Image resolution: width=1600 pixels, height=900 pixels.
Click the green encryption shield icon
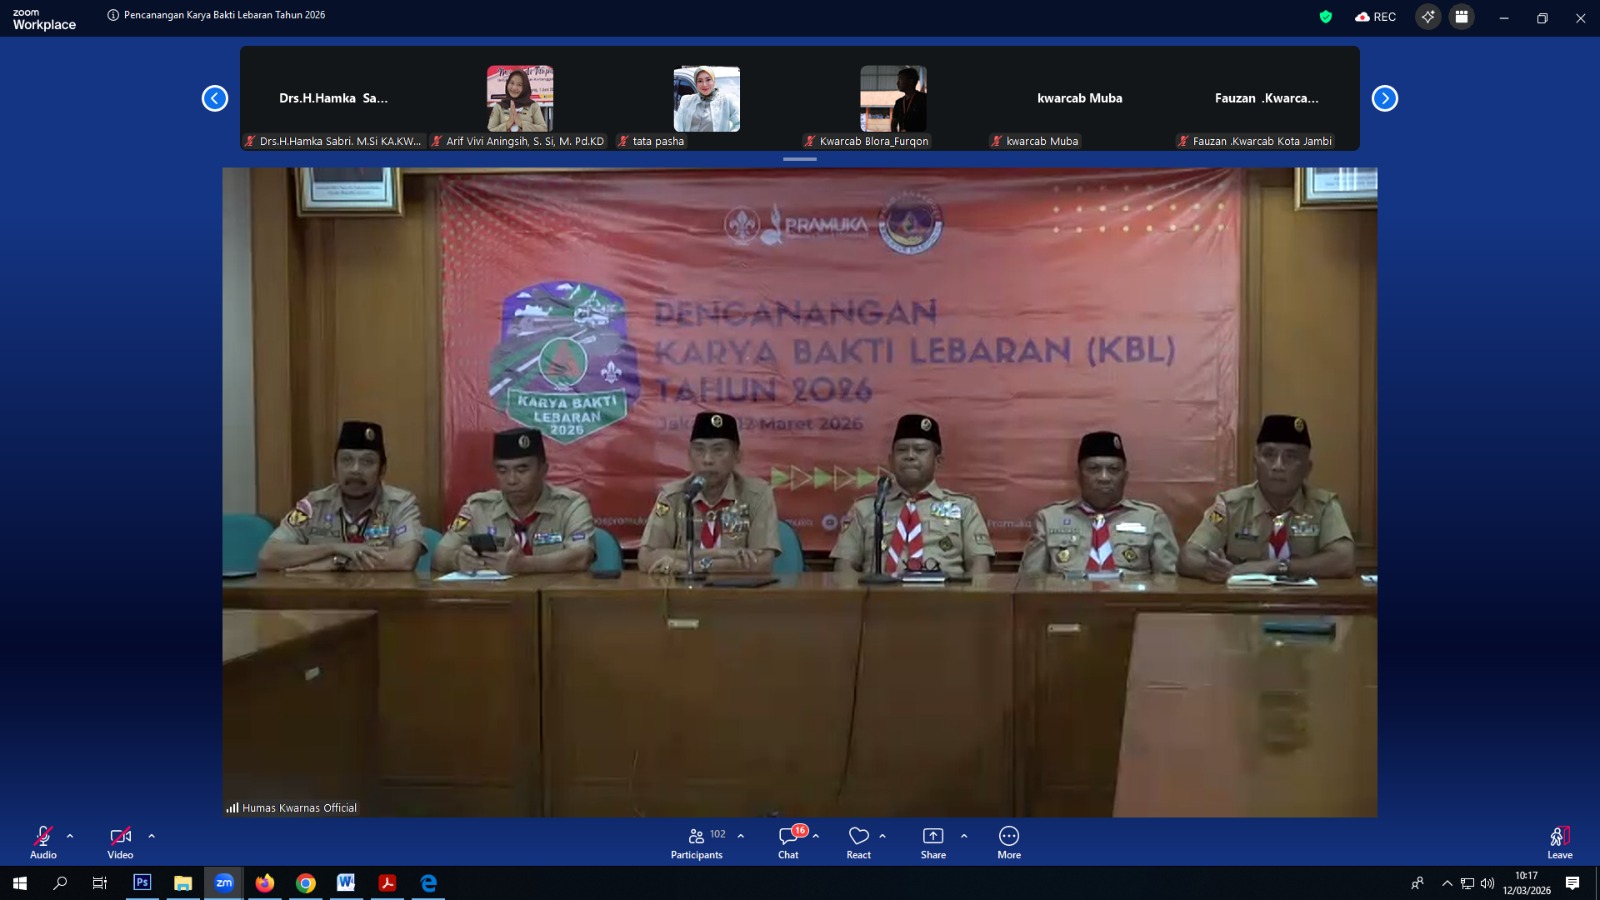click(x=1326, y=17)
